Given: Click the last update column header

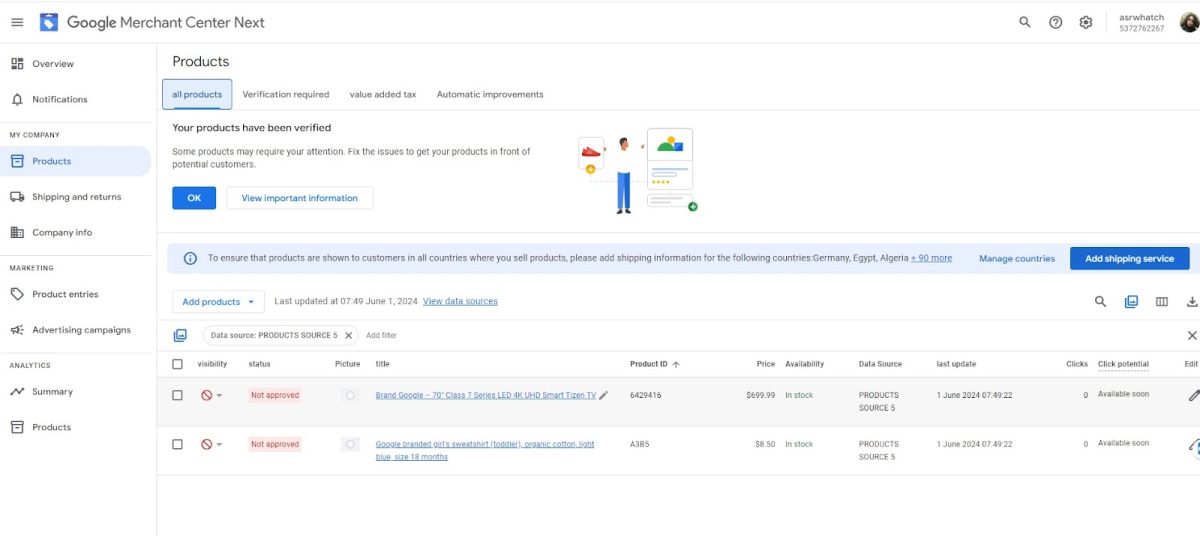Looking at the screenshot, I should [956, 364].
